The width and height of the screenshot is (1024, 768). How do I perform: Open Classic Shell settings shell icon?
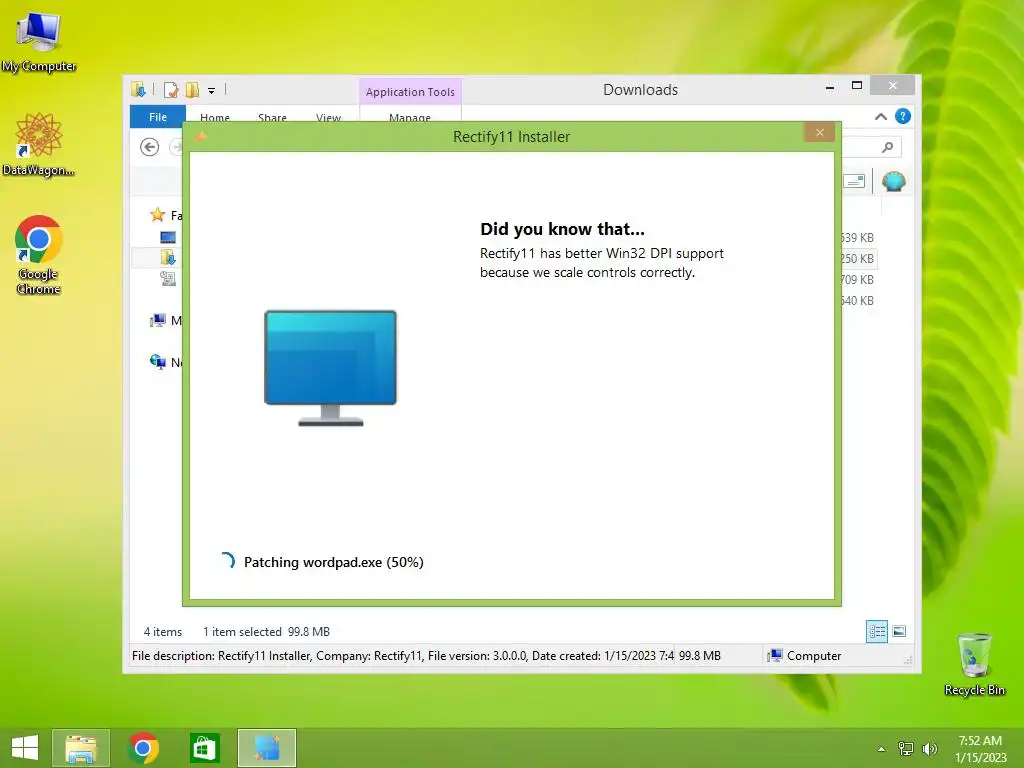(893, 181)
